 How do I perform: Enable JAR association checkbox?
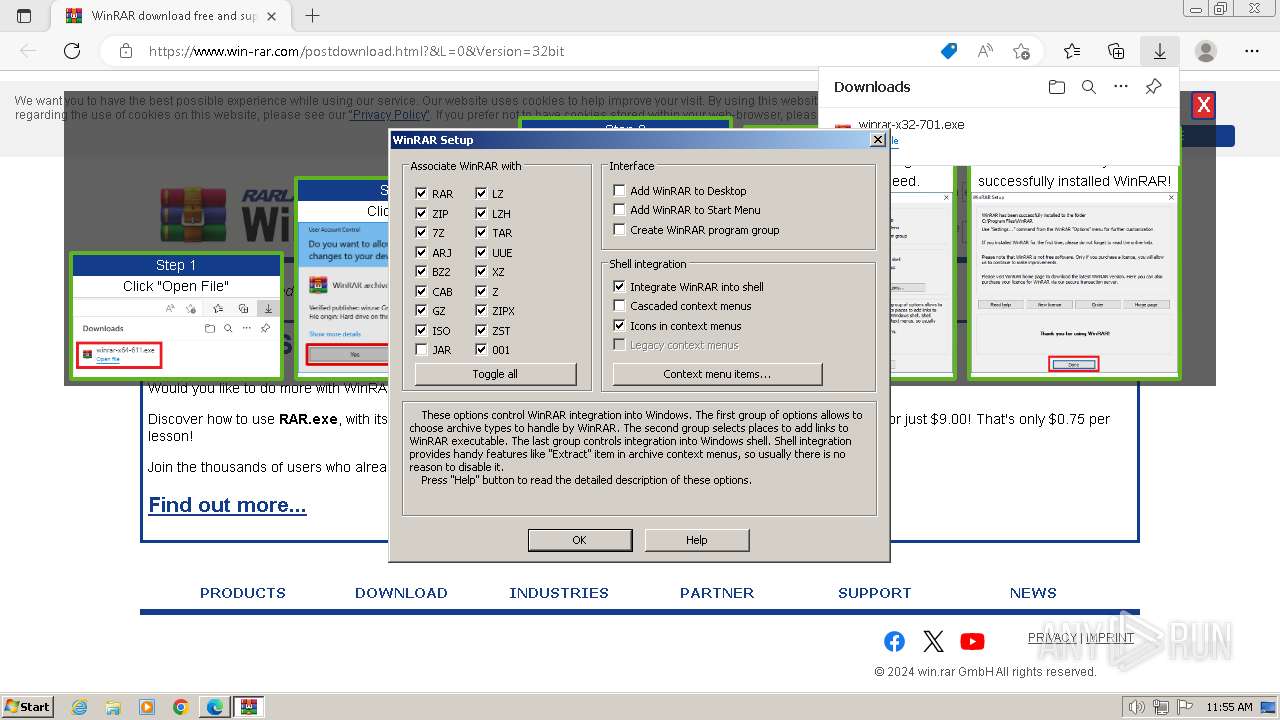(x=421, y=350)
